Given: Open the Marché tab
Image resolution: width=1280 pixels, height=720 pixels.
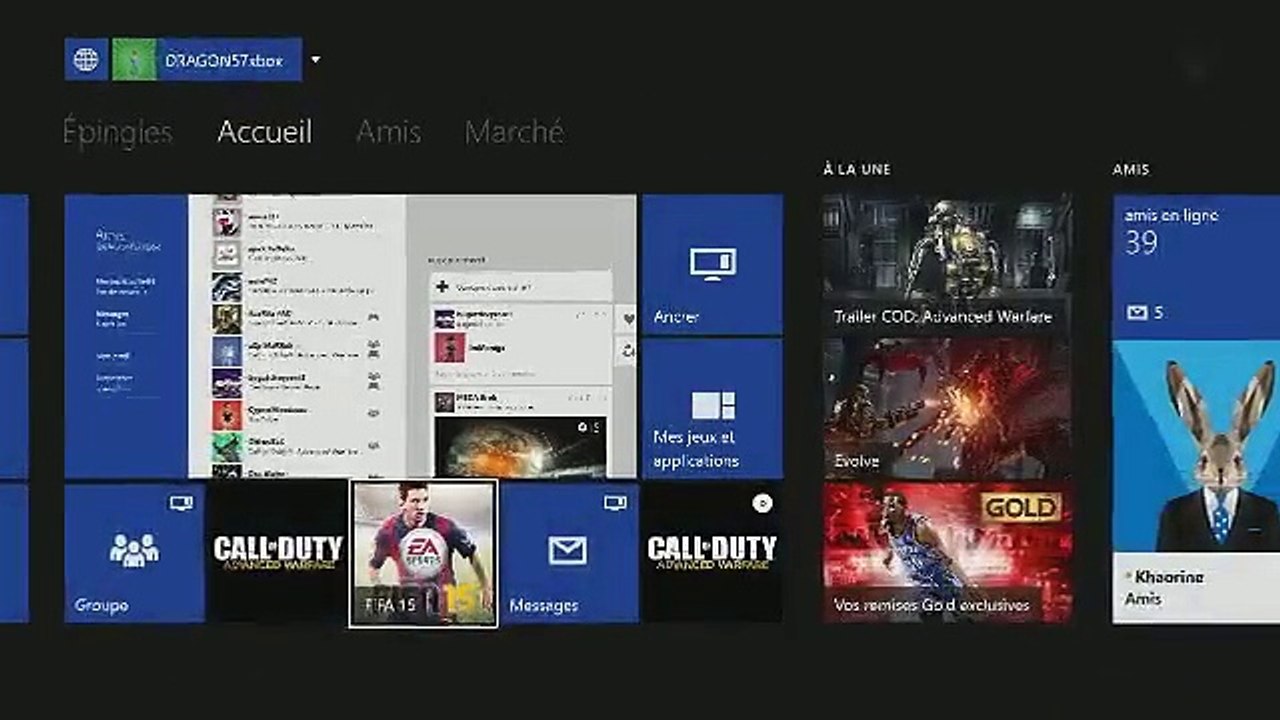Looking at the screenshot, I should [x=515, y=132].
